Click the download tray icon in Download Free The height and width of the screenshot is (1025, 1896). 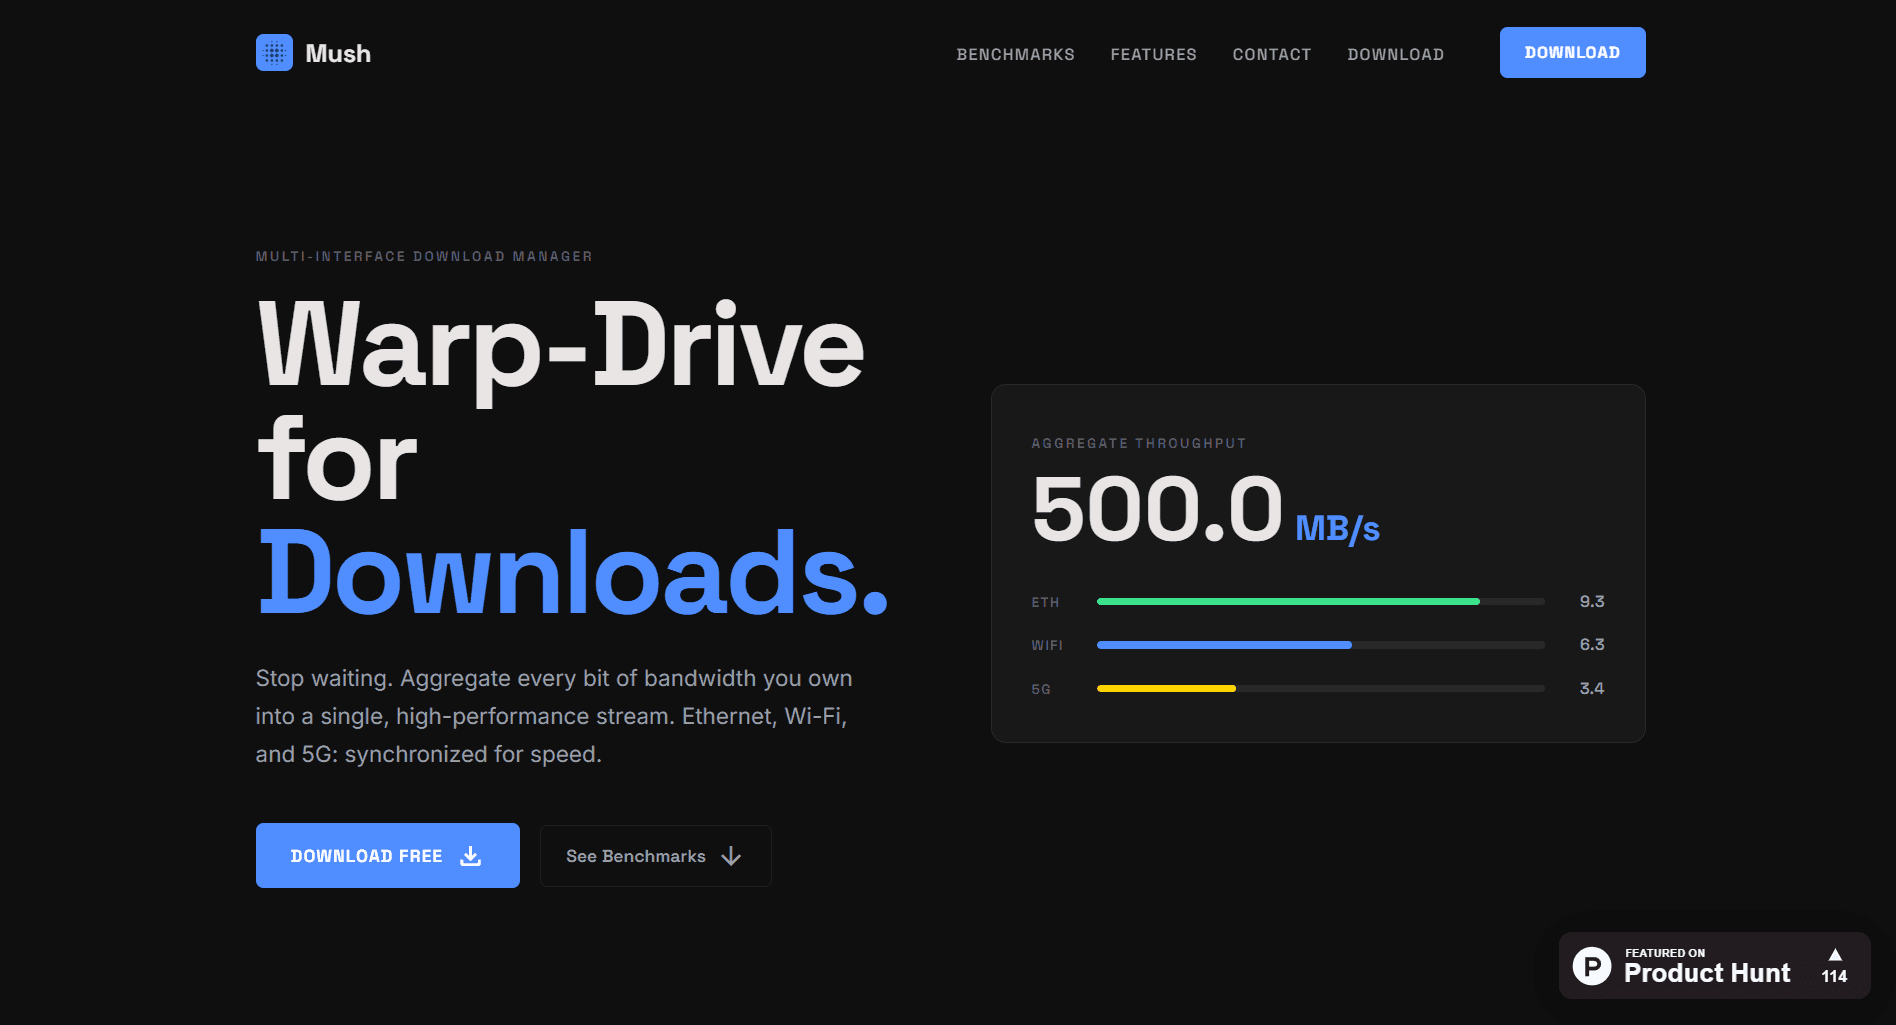point(470,856)
